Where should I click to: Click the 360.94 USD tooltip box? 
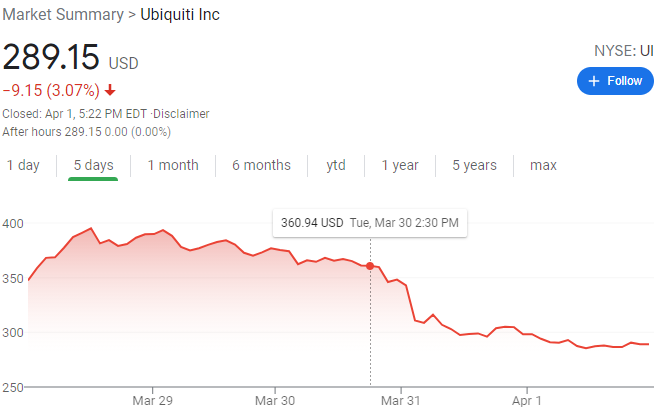370,223
